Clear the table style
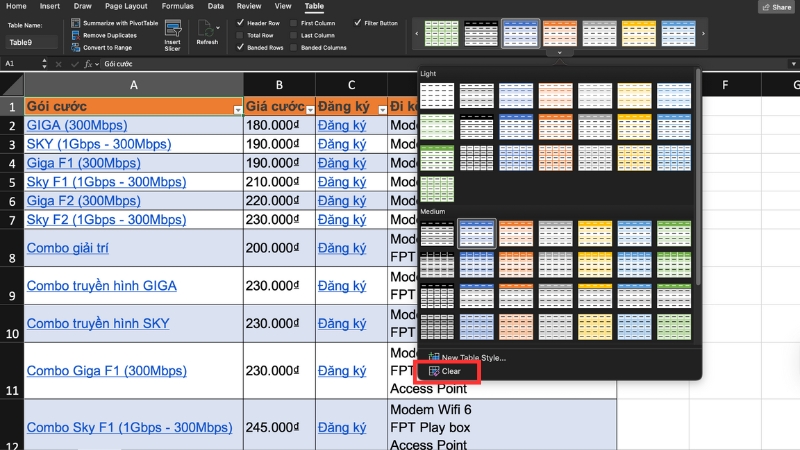The image size is (800, 450). pyautogui.click(x=450, y=371)
